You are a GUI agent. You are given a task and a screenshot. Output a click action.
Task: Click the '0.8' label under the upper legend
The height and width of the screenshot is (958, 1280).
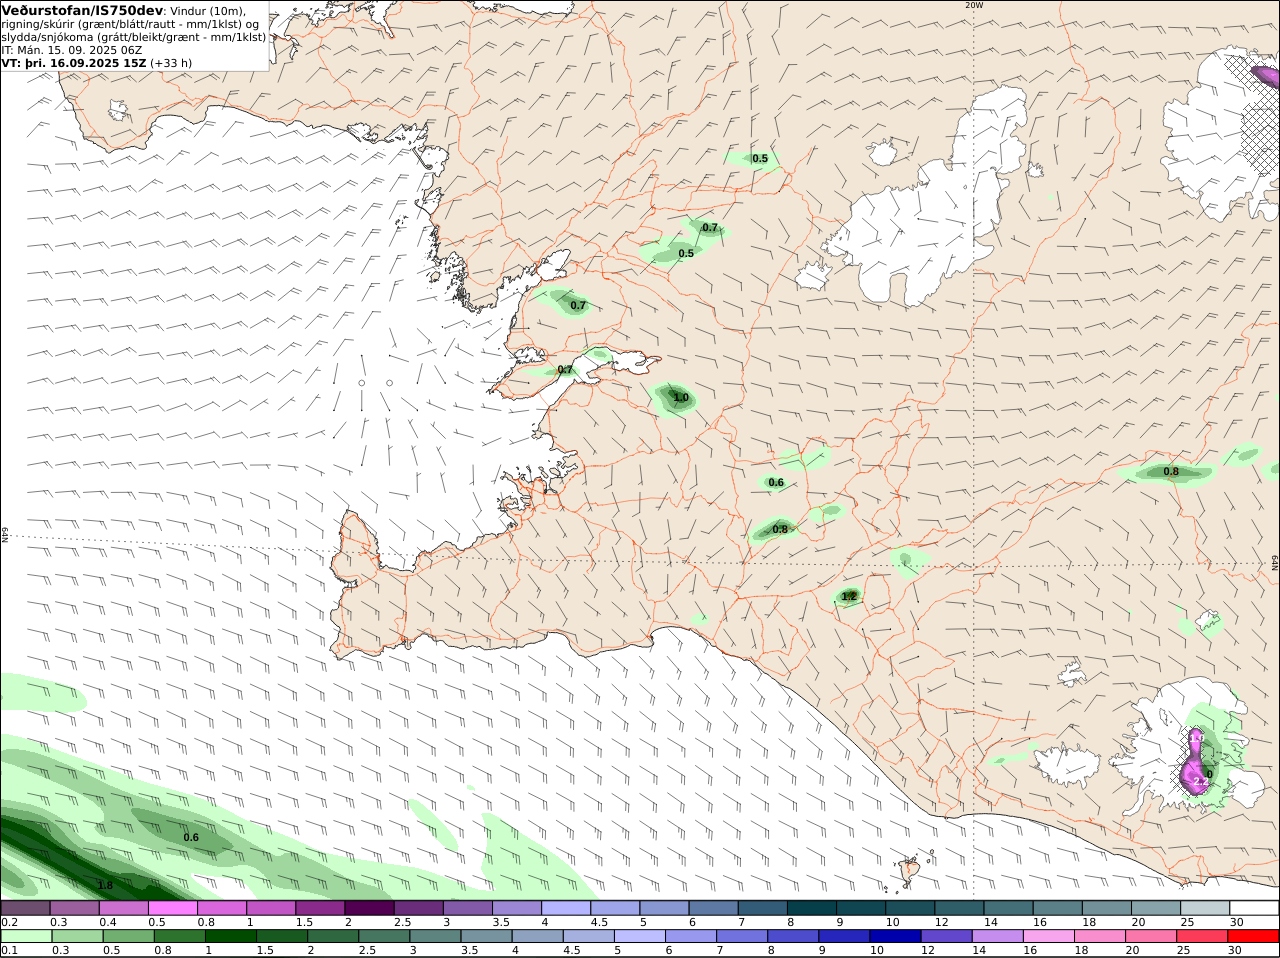pos(206,922)
